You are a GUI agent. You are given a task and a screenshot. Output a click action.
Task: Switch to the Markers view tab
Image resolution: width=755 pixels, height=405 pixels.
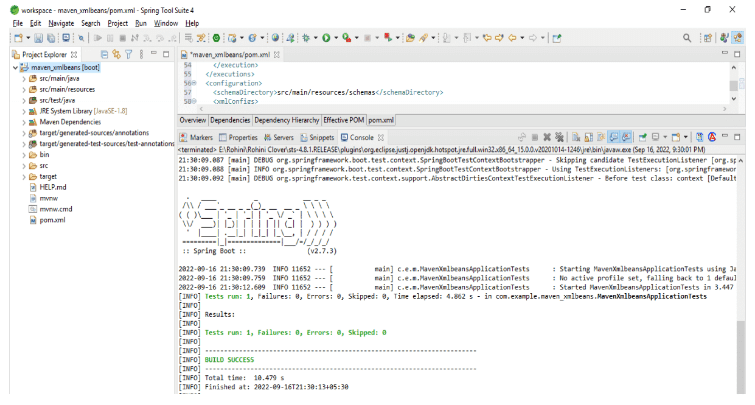tap(196, 137)
